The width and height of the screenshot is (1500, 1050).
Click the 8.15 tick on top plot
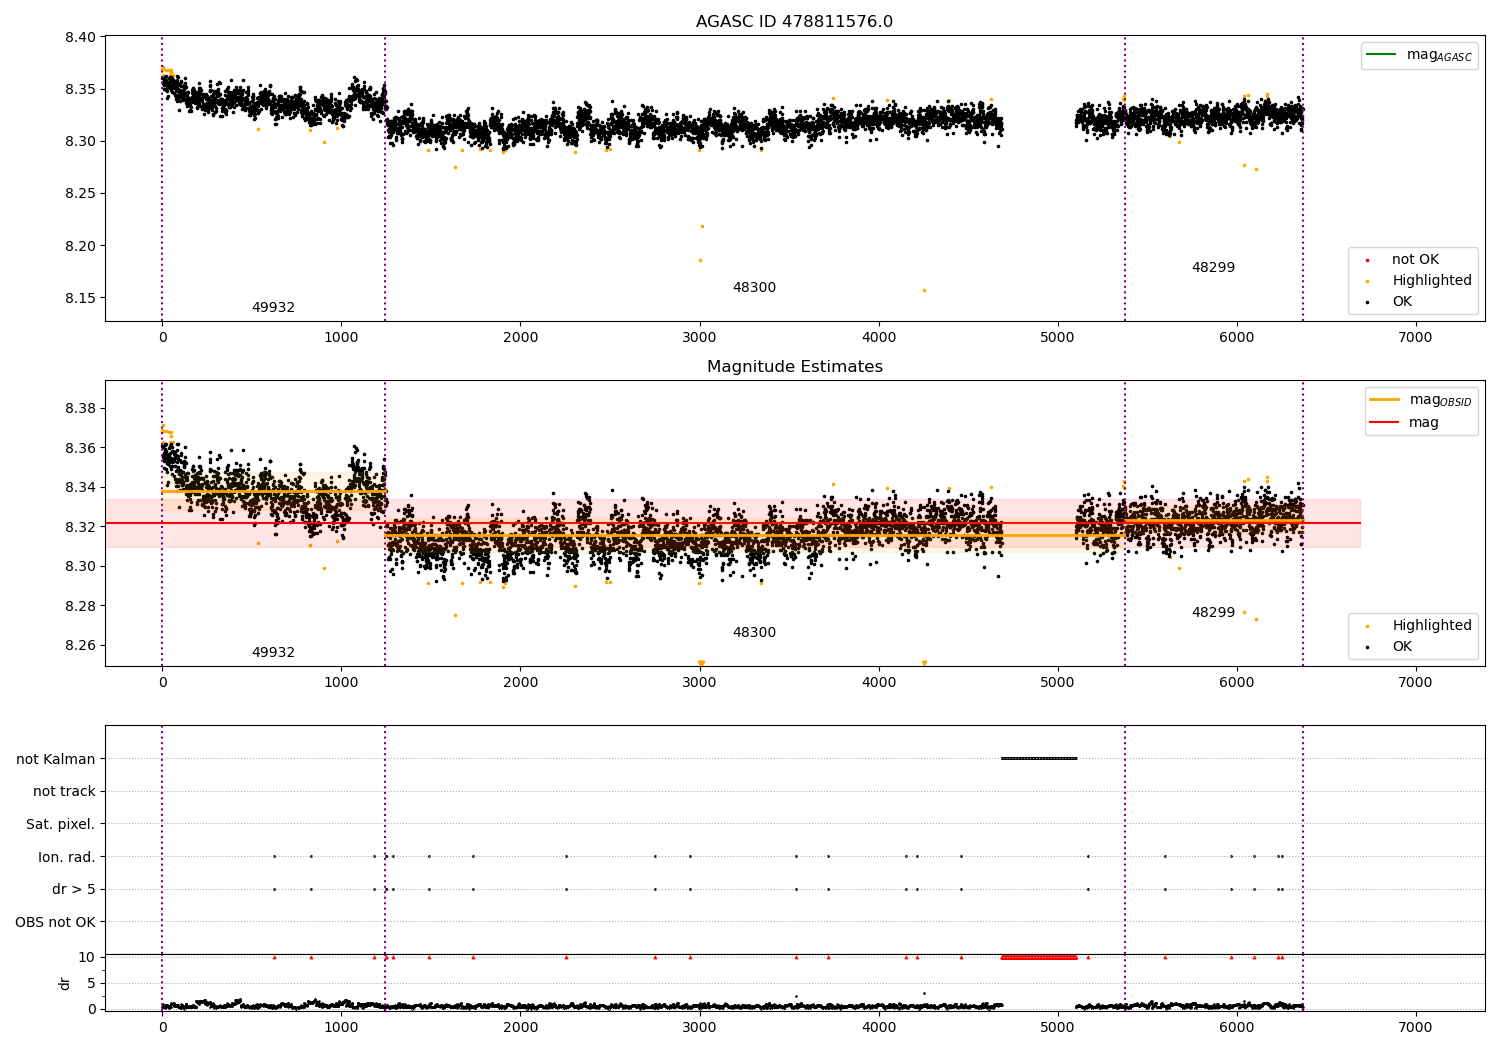tap(80, 298)
